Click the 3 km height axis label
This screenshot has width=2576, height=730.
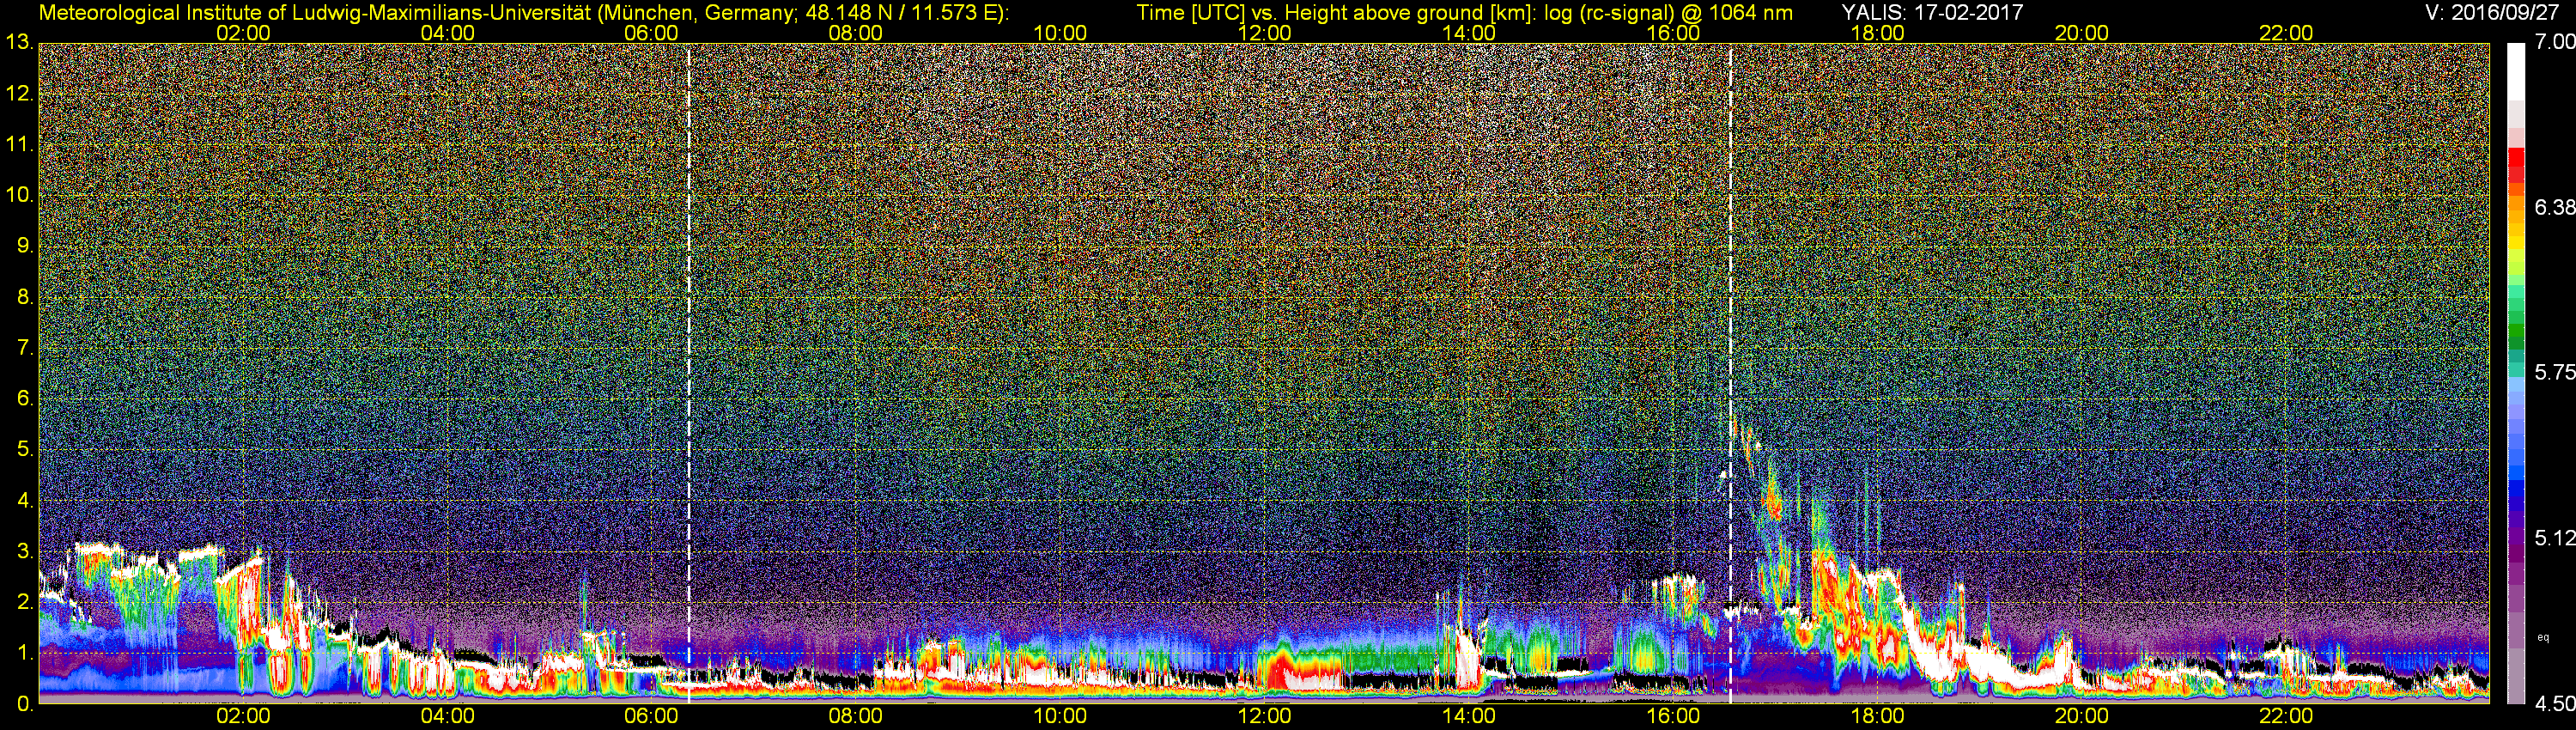point(25,552)
